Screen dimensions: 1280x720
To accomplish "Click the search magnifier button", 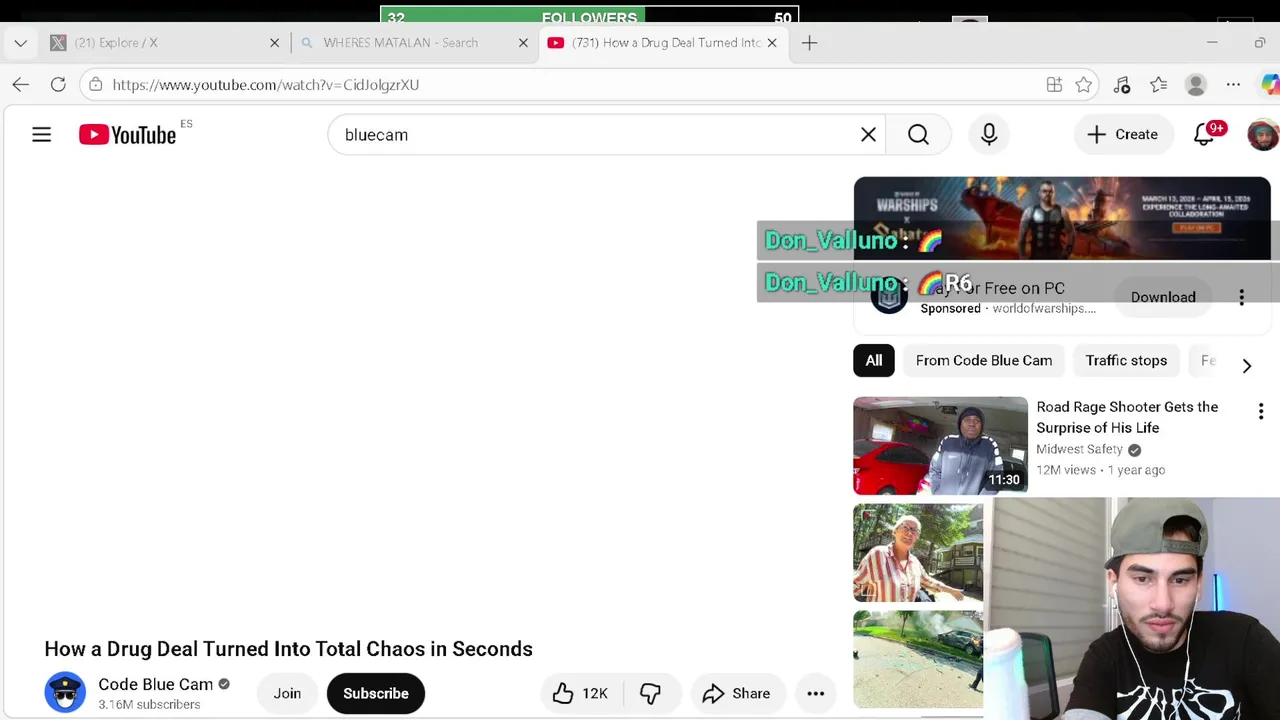I will click(x=918, y=134).
